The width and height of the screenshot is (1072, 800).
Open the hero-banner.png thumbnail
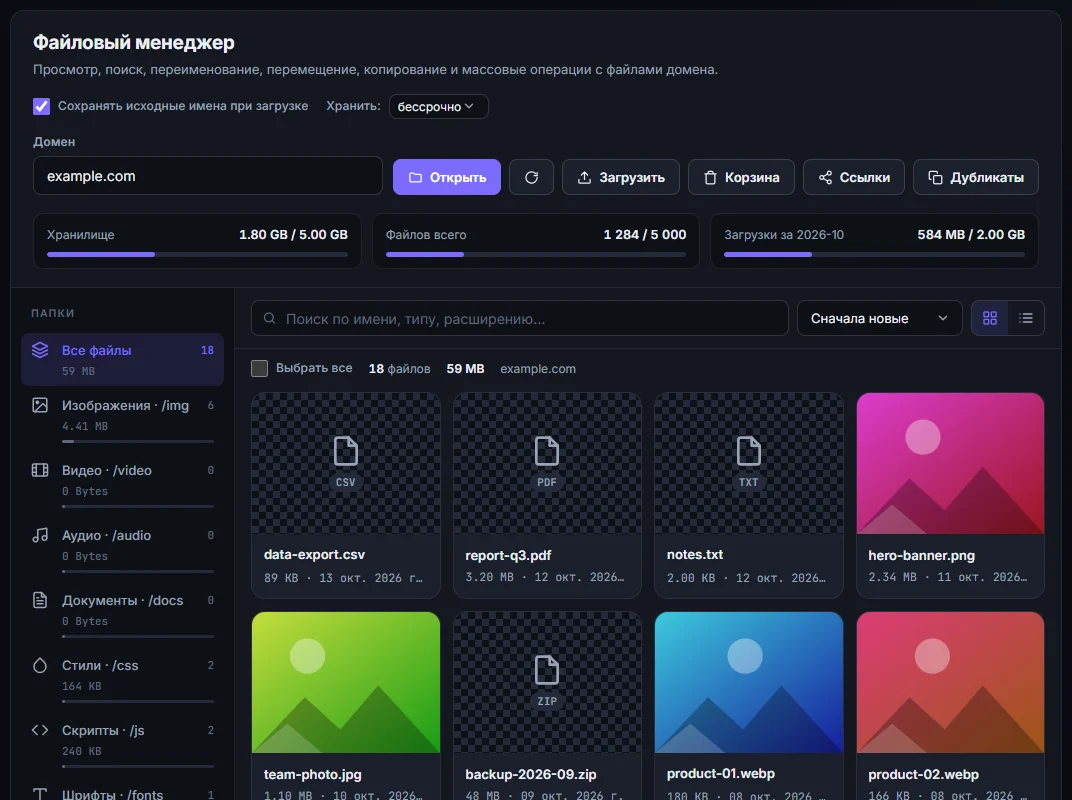(950, 463)
